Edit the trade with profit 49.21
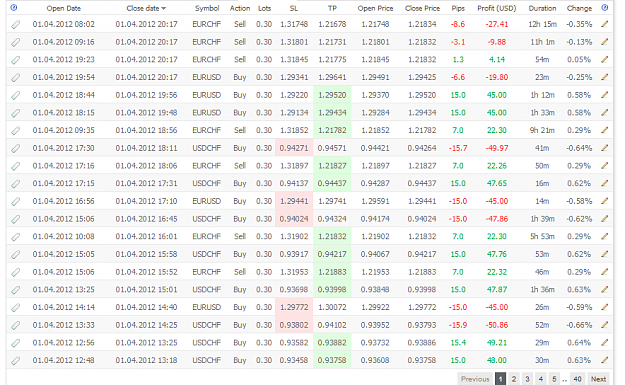The width and height of the screenshot is (625, 385). click(605, 342)
